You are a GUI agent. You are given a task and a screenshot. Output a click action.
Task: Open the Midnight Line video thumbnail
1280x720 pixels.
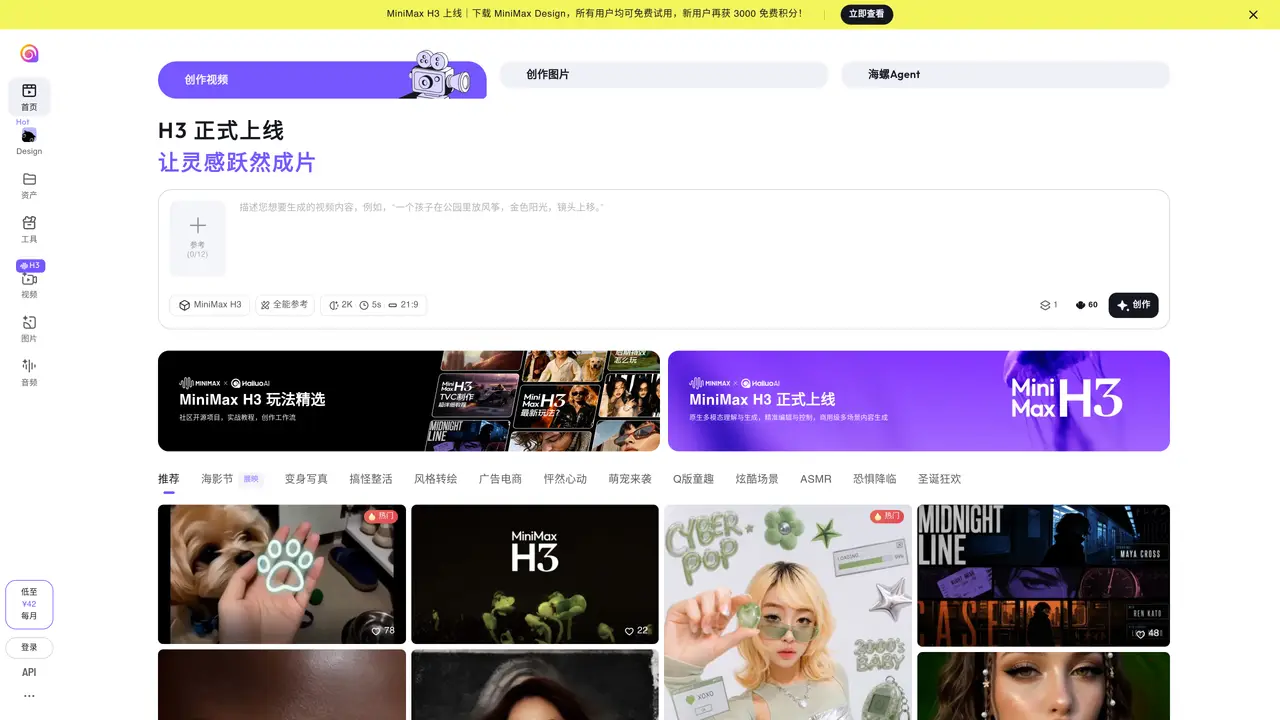tap(1043, 575)
